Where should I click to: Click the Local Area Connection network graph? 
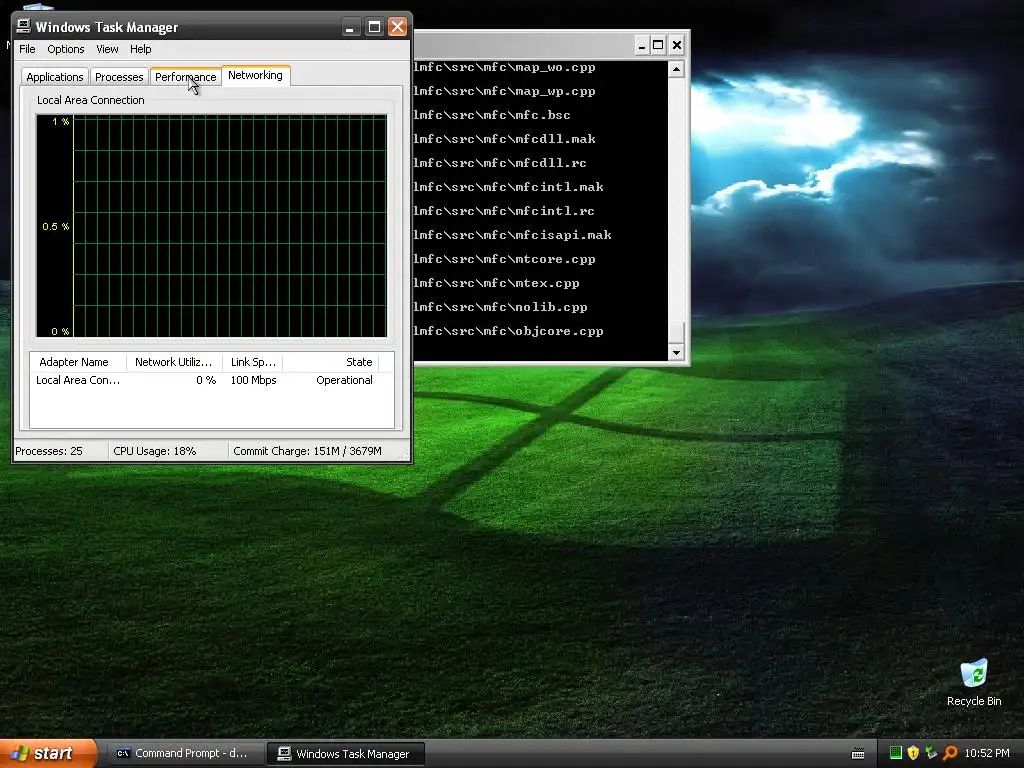(212, 226)
